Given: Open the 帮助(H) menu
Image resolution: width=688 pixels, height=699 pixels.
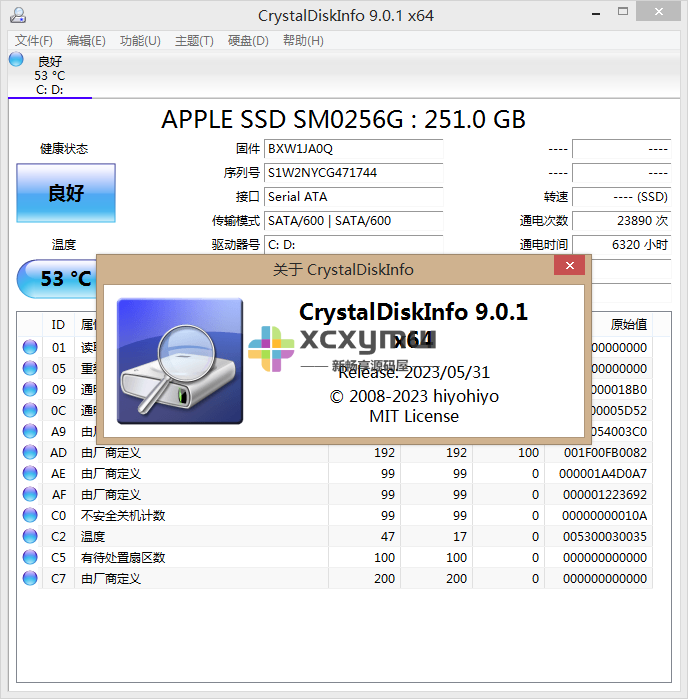Looking at the screenshot, I should pos(303,41).
